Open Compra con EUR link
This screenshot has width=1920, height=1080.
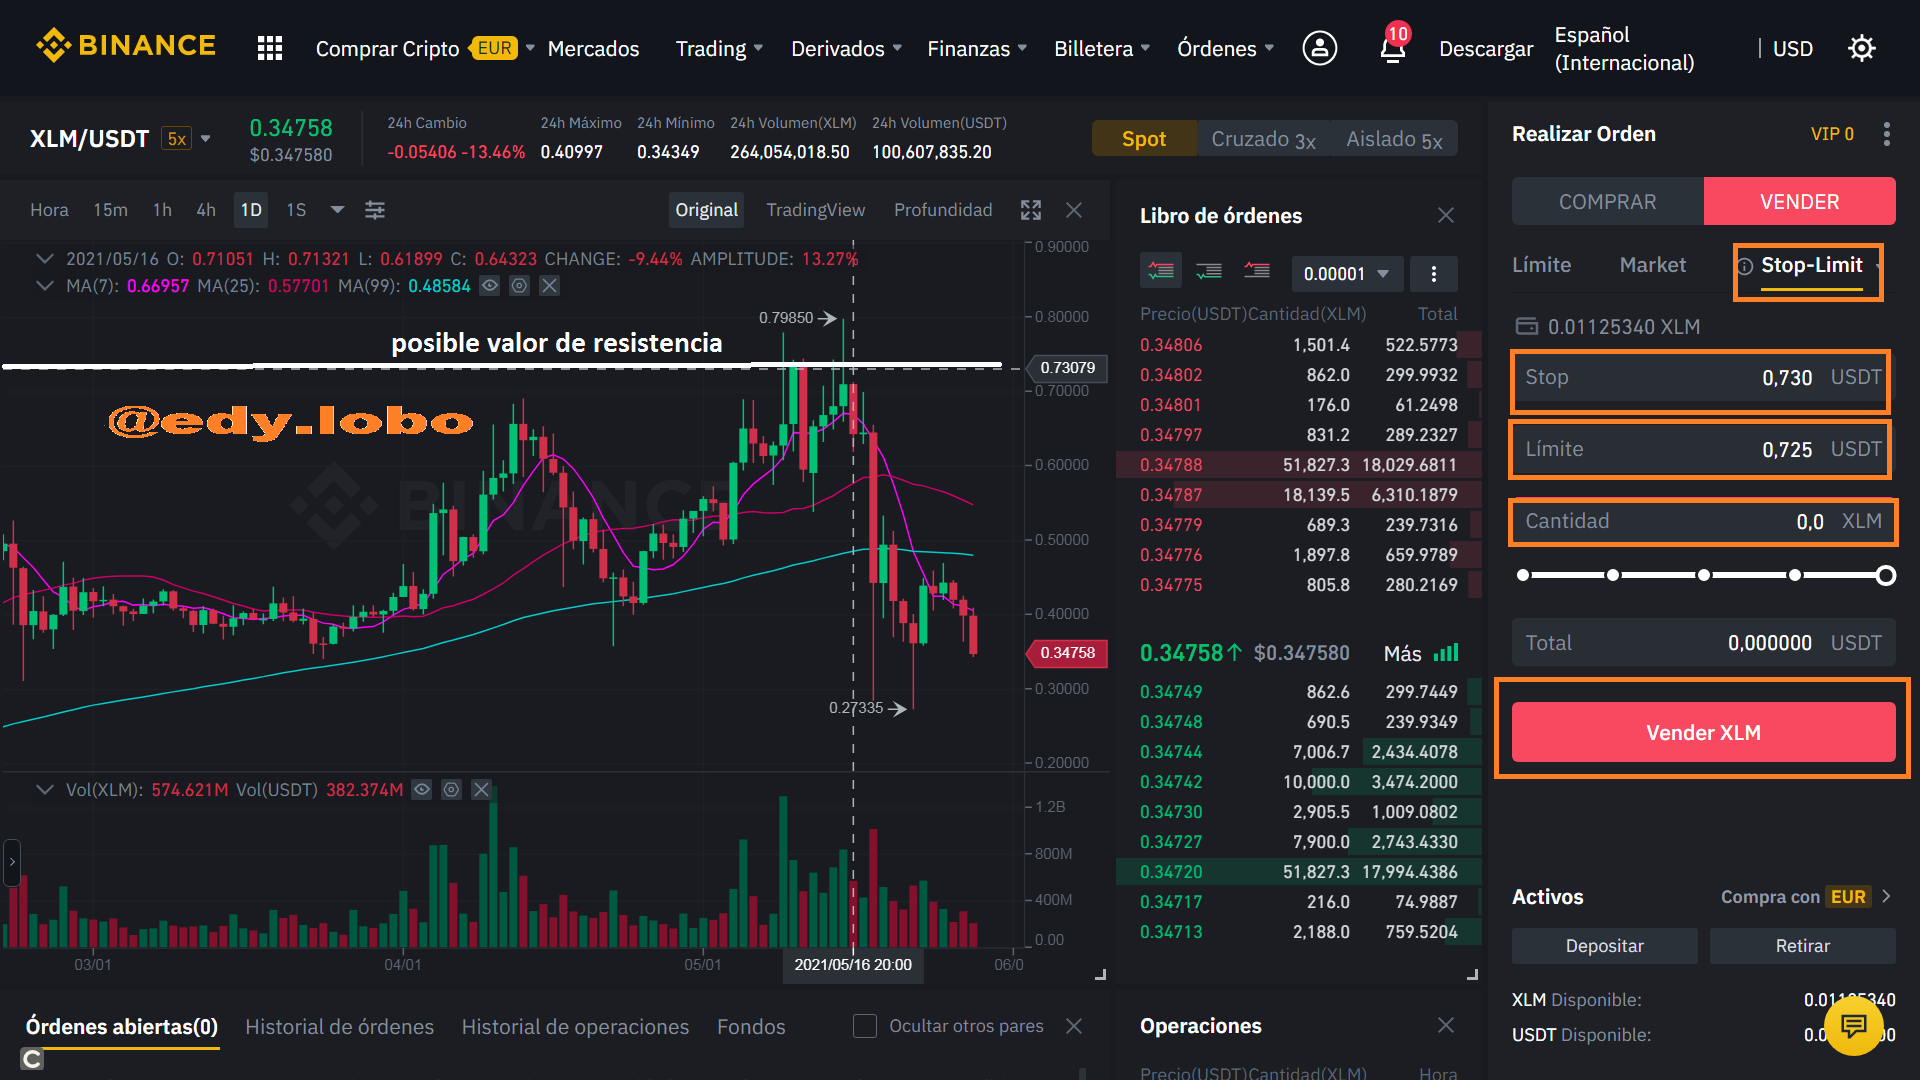tap(1805, 897)
